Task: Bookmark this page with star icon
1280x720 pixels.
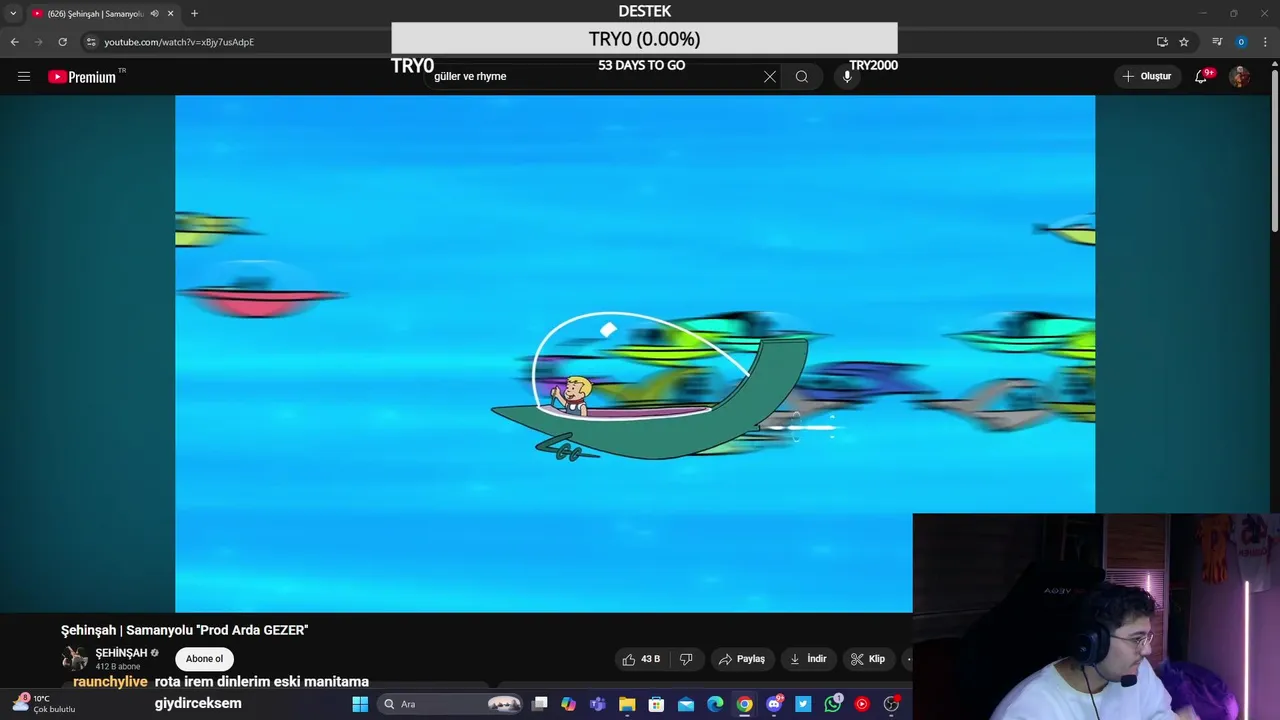Action: pyautogui.click(x=1184, y=42)
